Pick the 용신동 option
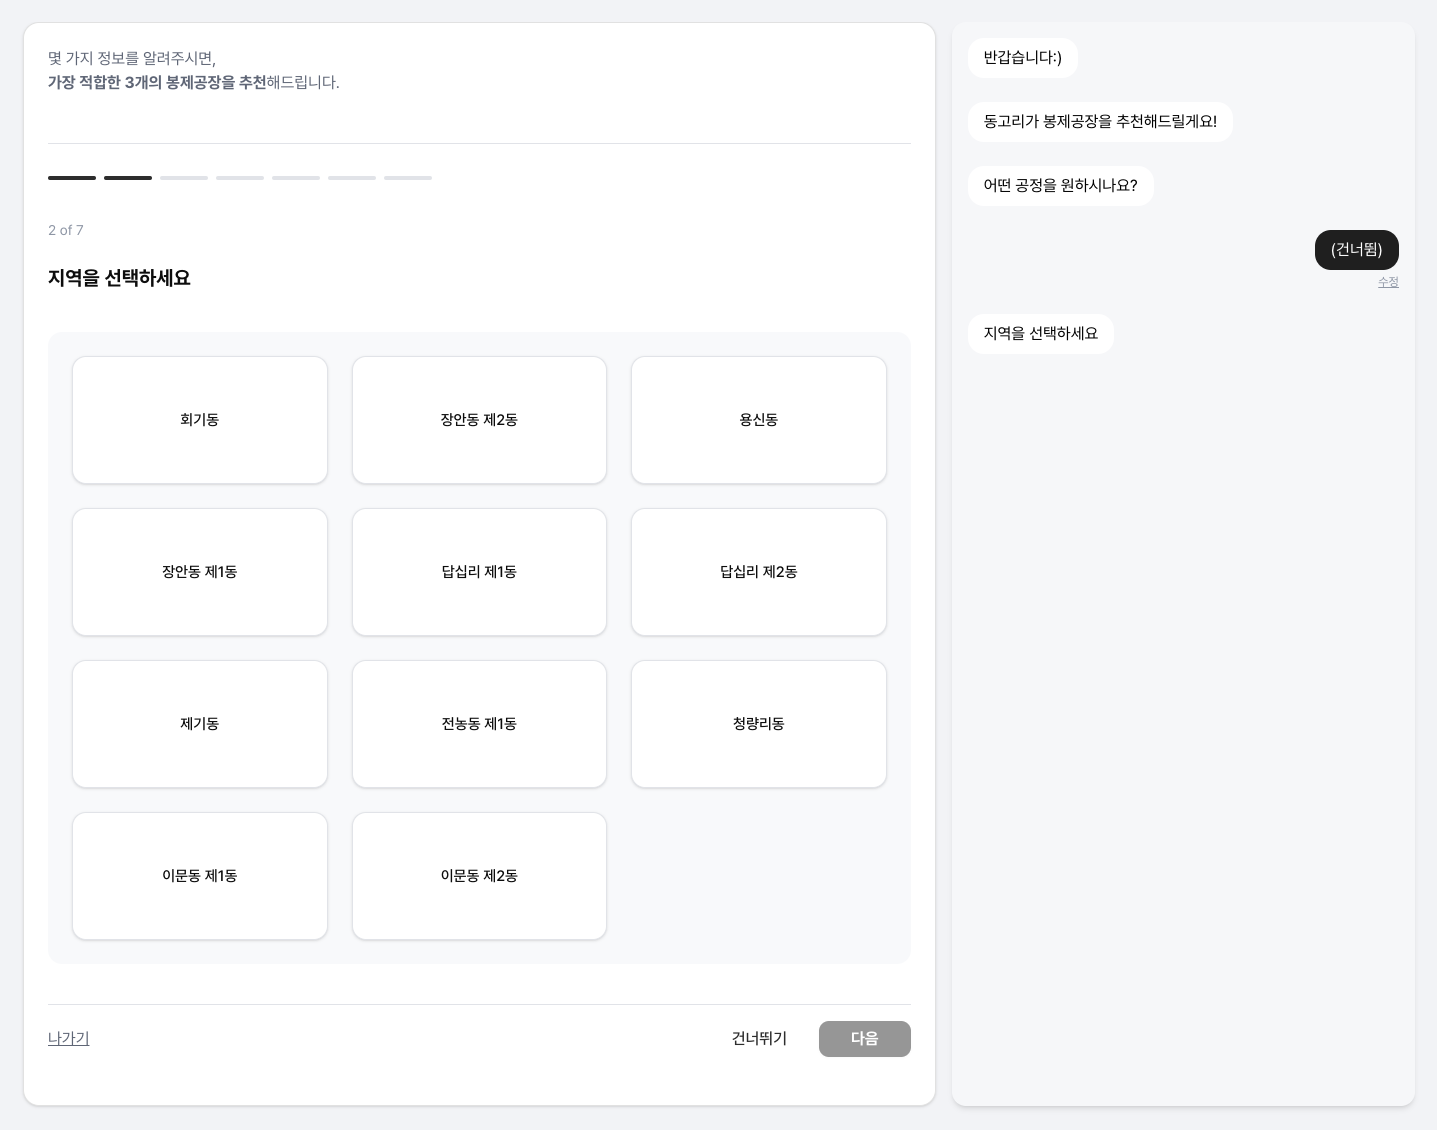This screenshot has width=1437, height=1130. pyautogui.click(x=758, y=420)
